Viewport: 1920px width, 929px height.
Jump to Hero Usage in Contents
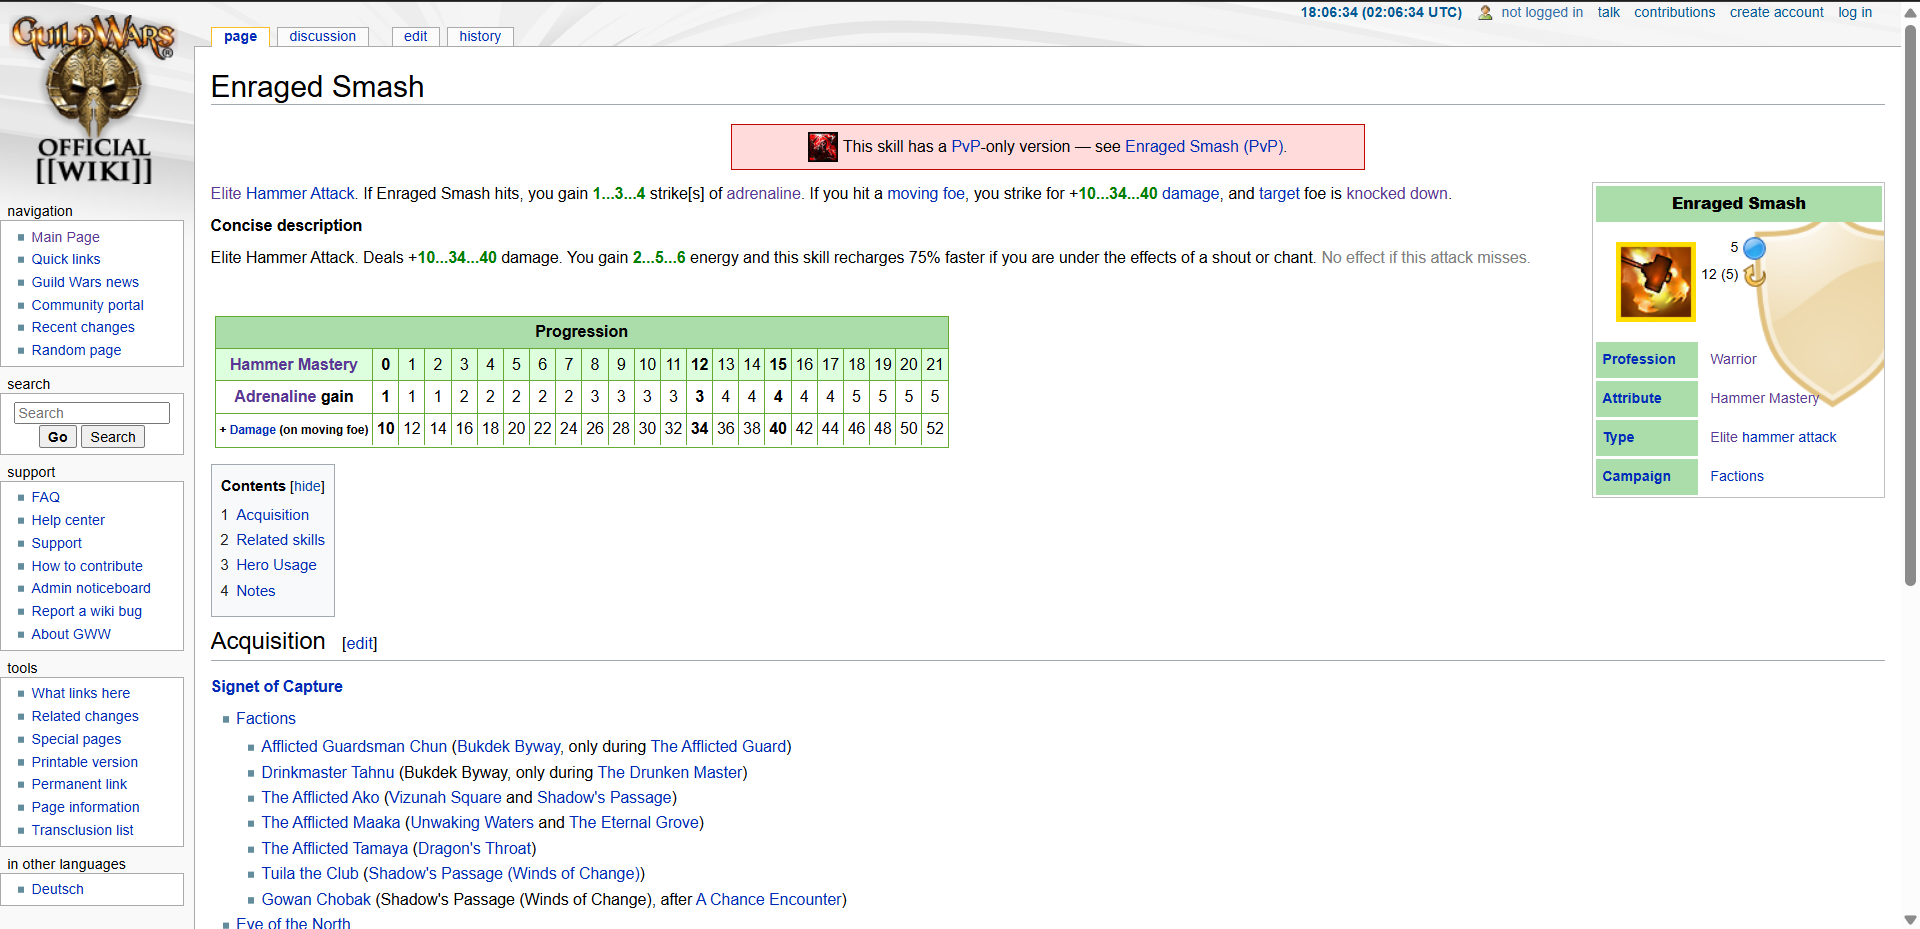pyautogui.click(x=276, y=565)
